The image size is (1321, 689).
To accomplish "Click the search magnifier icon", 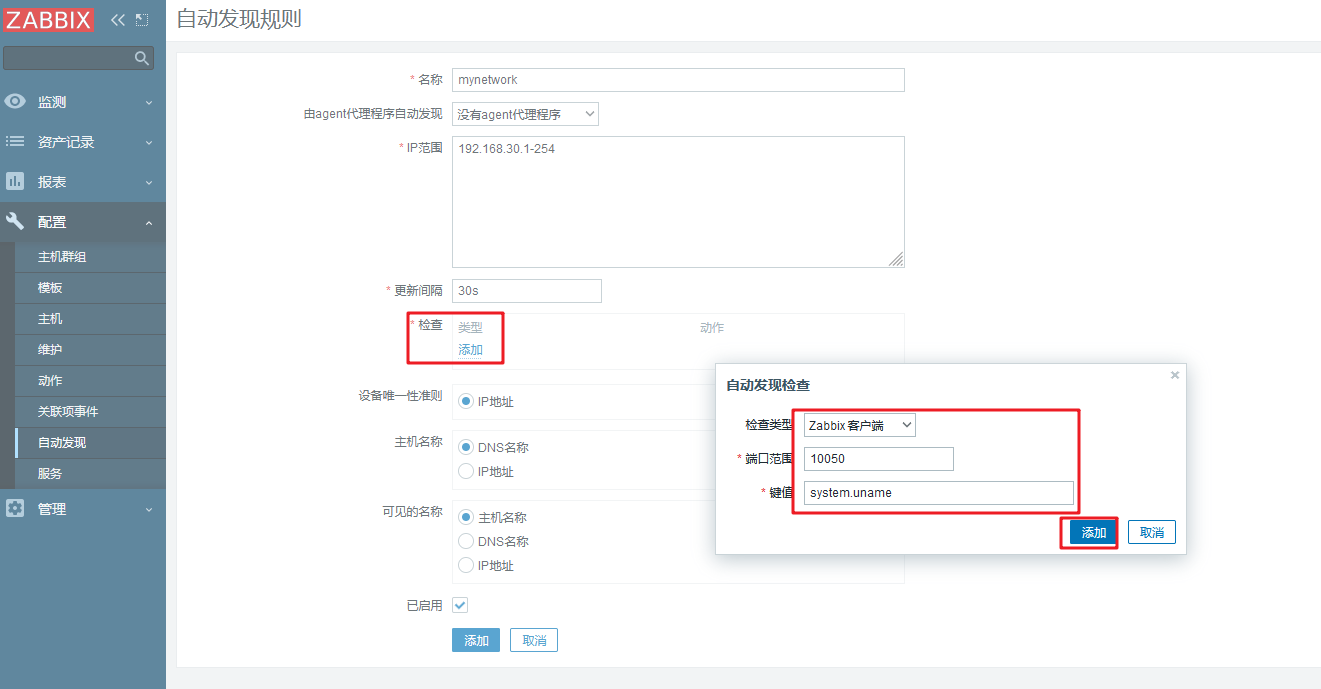I will (x=142, y=58).
